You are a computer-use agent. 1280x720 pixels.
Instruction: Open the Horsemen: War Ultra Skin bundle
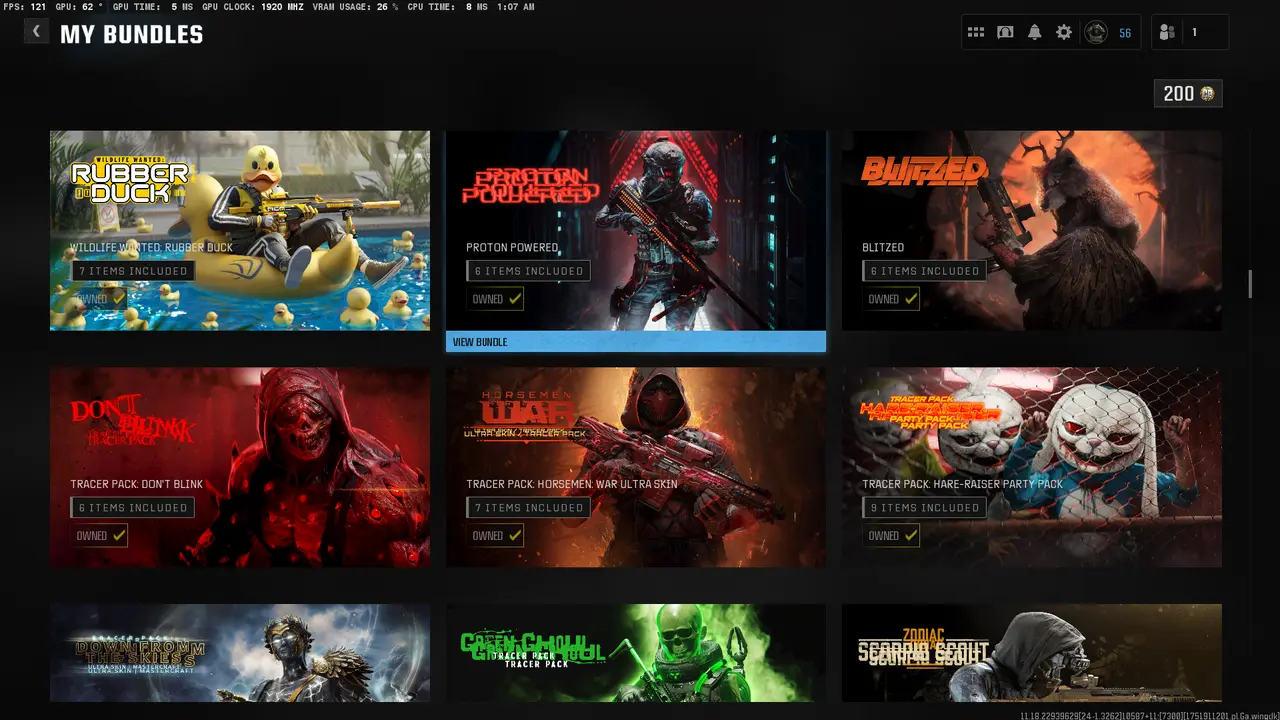tap(635, 467)
